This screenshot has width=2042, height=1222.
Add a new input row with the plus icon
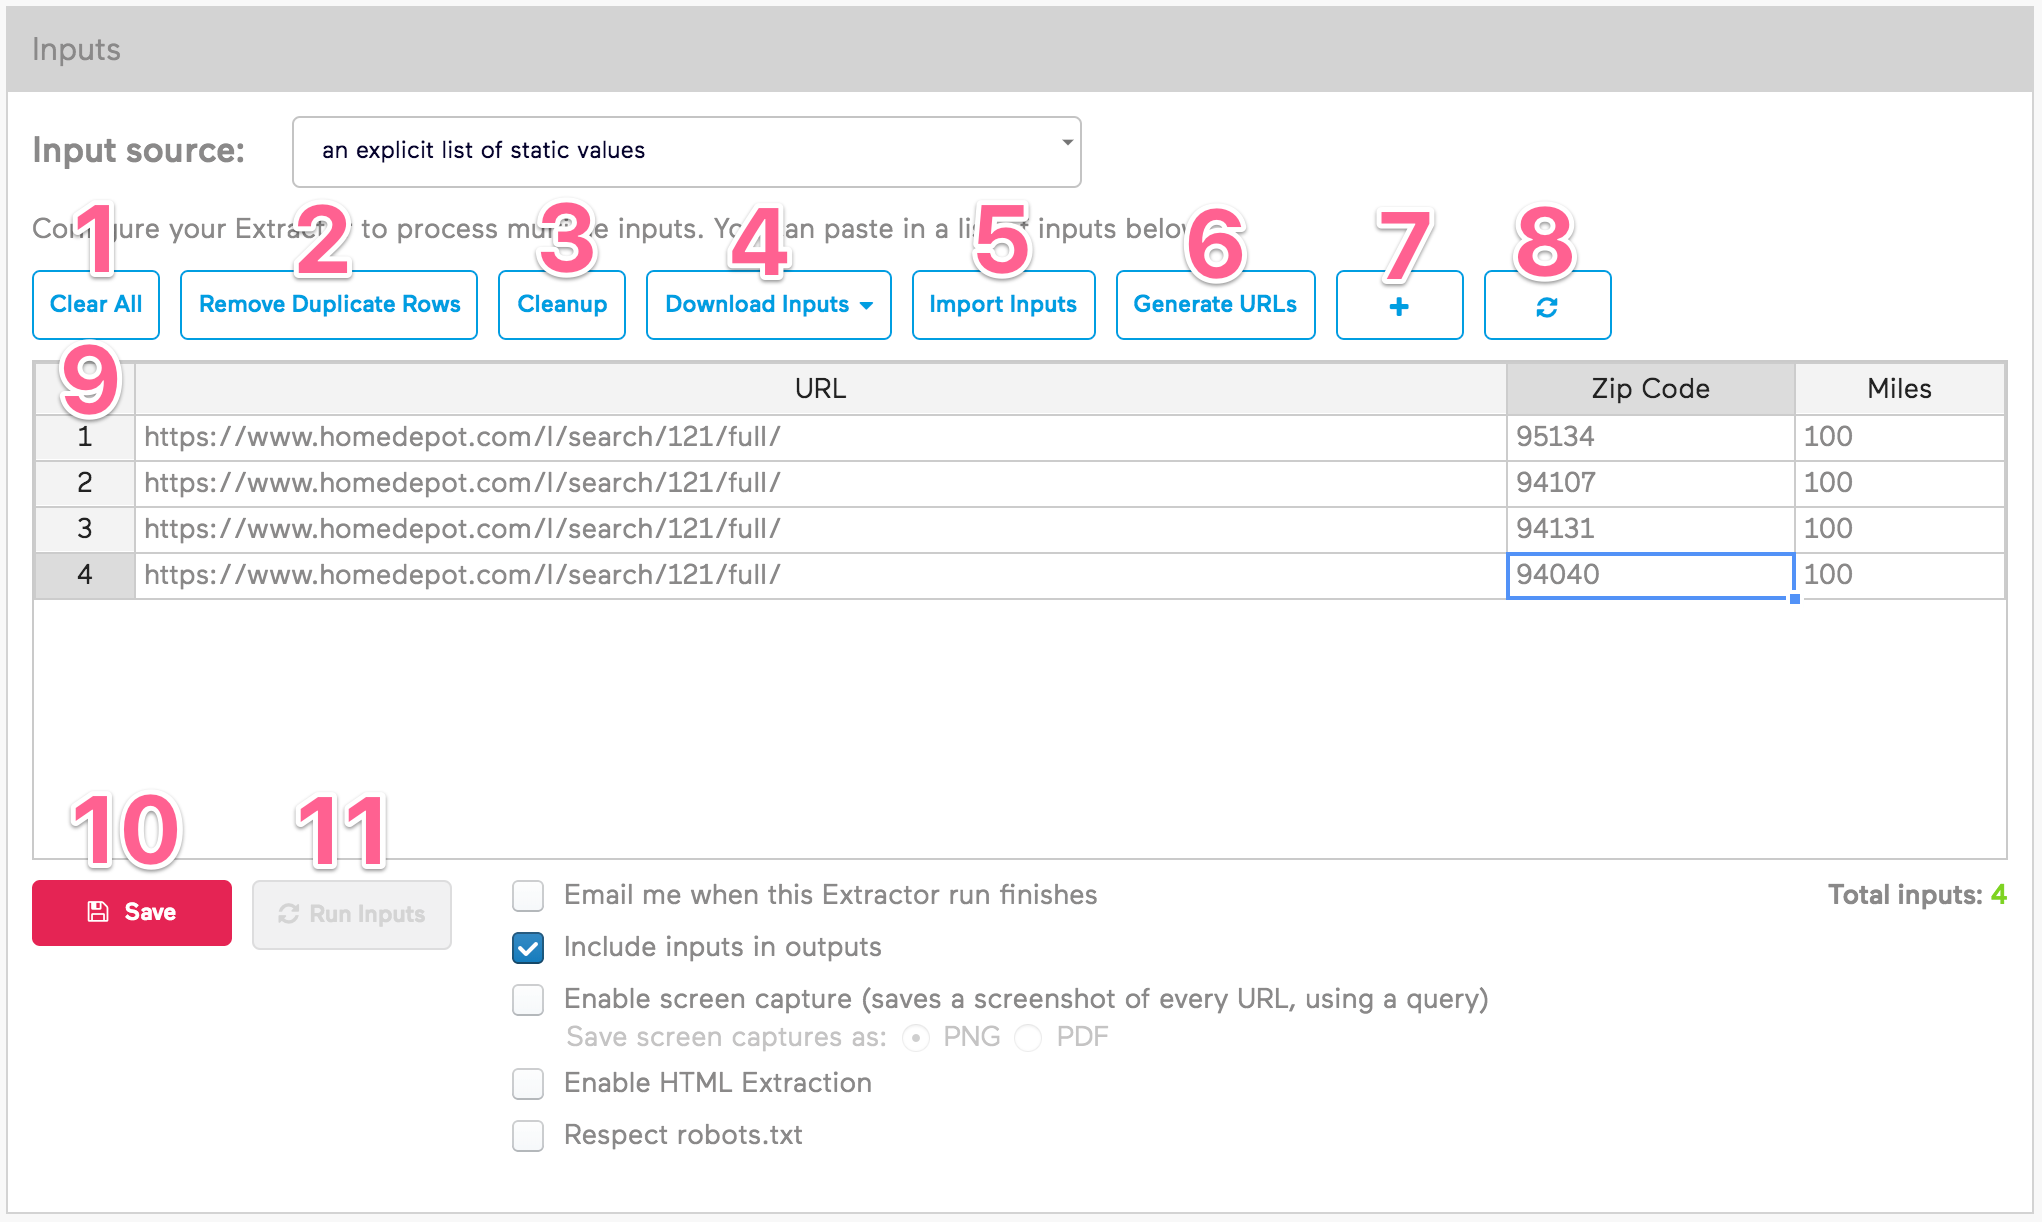(x=1398, y=305)
